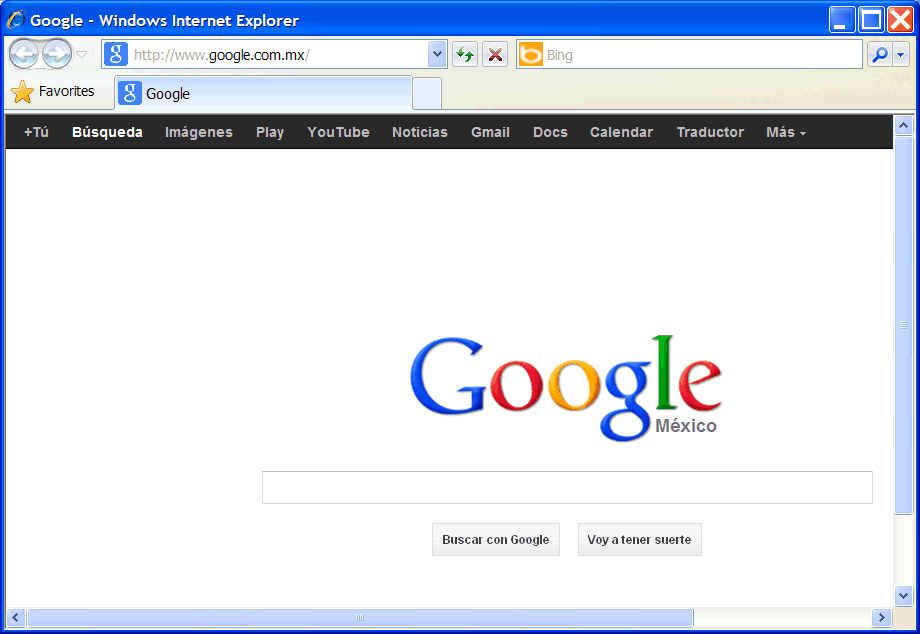Click Buscar con Google button
The height and width of the screenshot is (634, 920).
[x=496, y=539]
